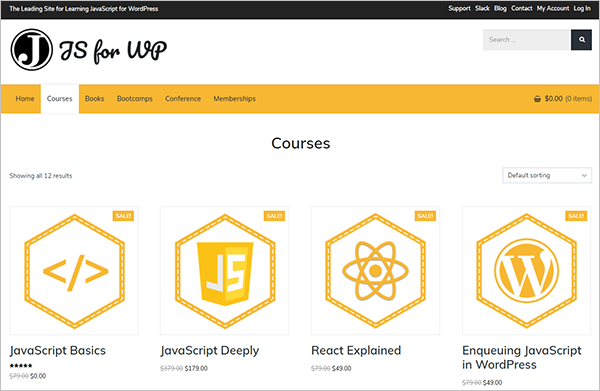Click the SALE! badge on JavaScript Basics
This screenshot has width=600, height=391.
point(123,216)
